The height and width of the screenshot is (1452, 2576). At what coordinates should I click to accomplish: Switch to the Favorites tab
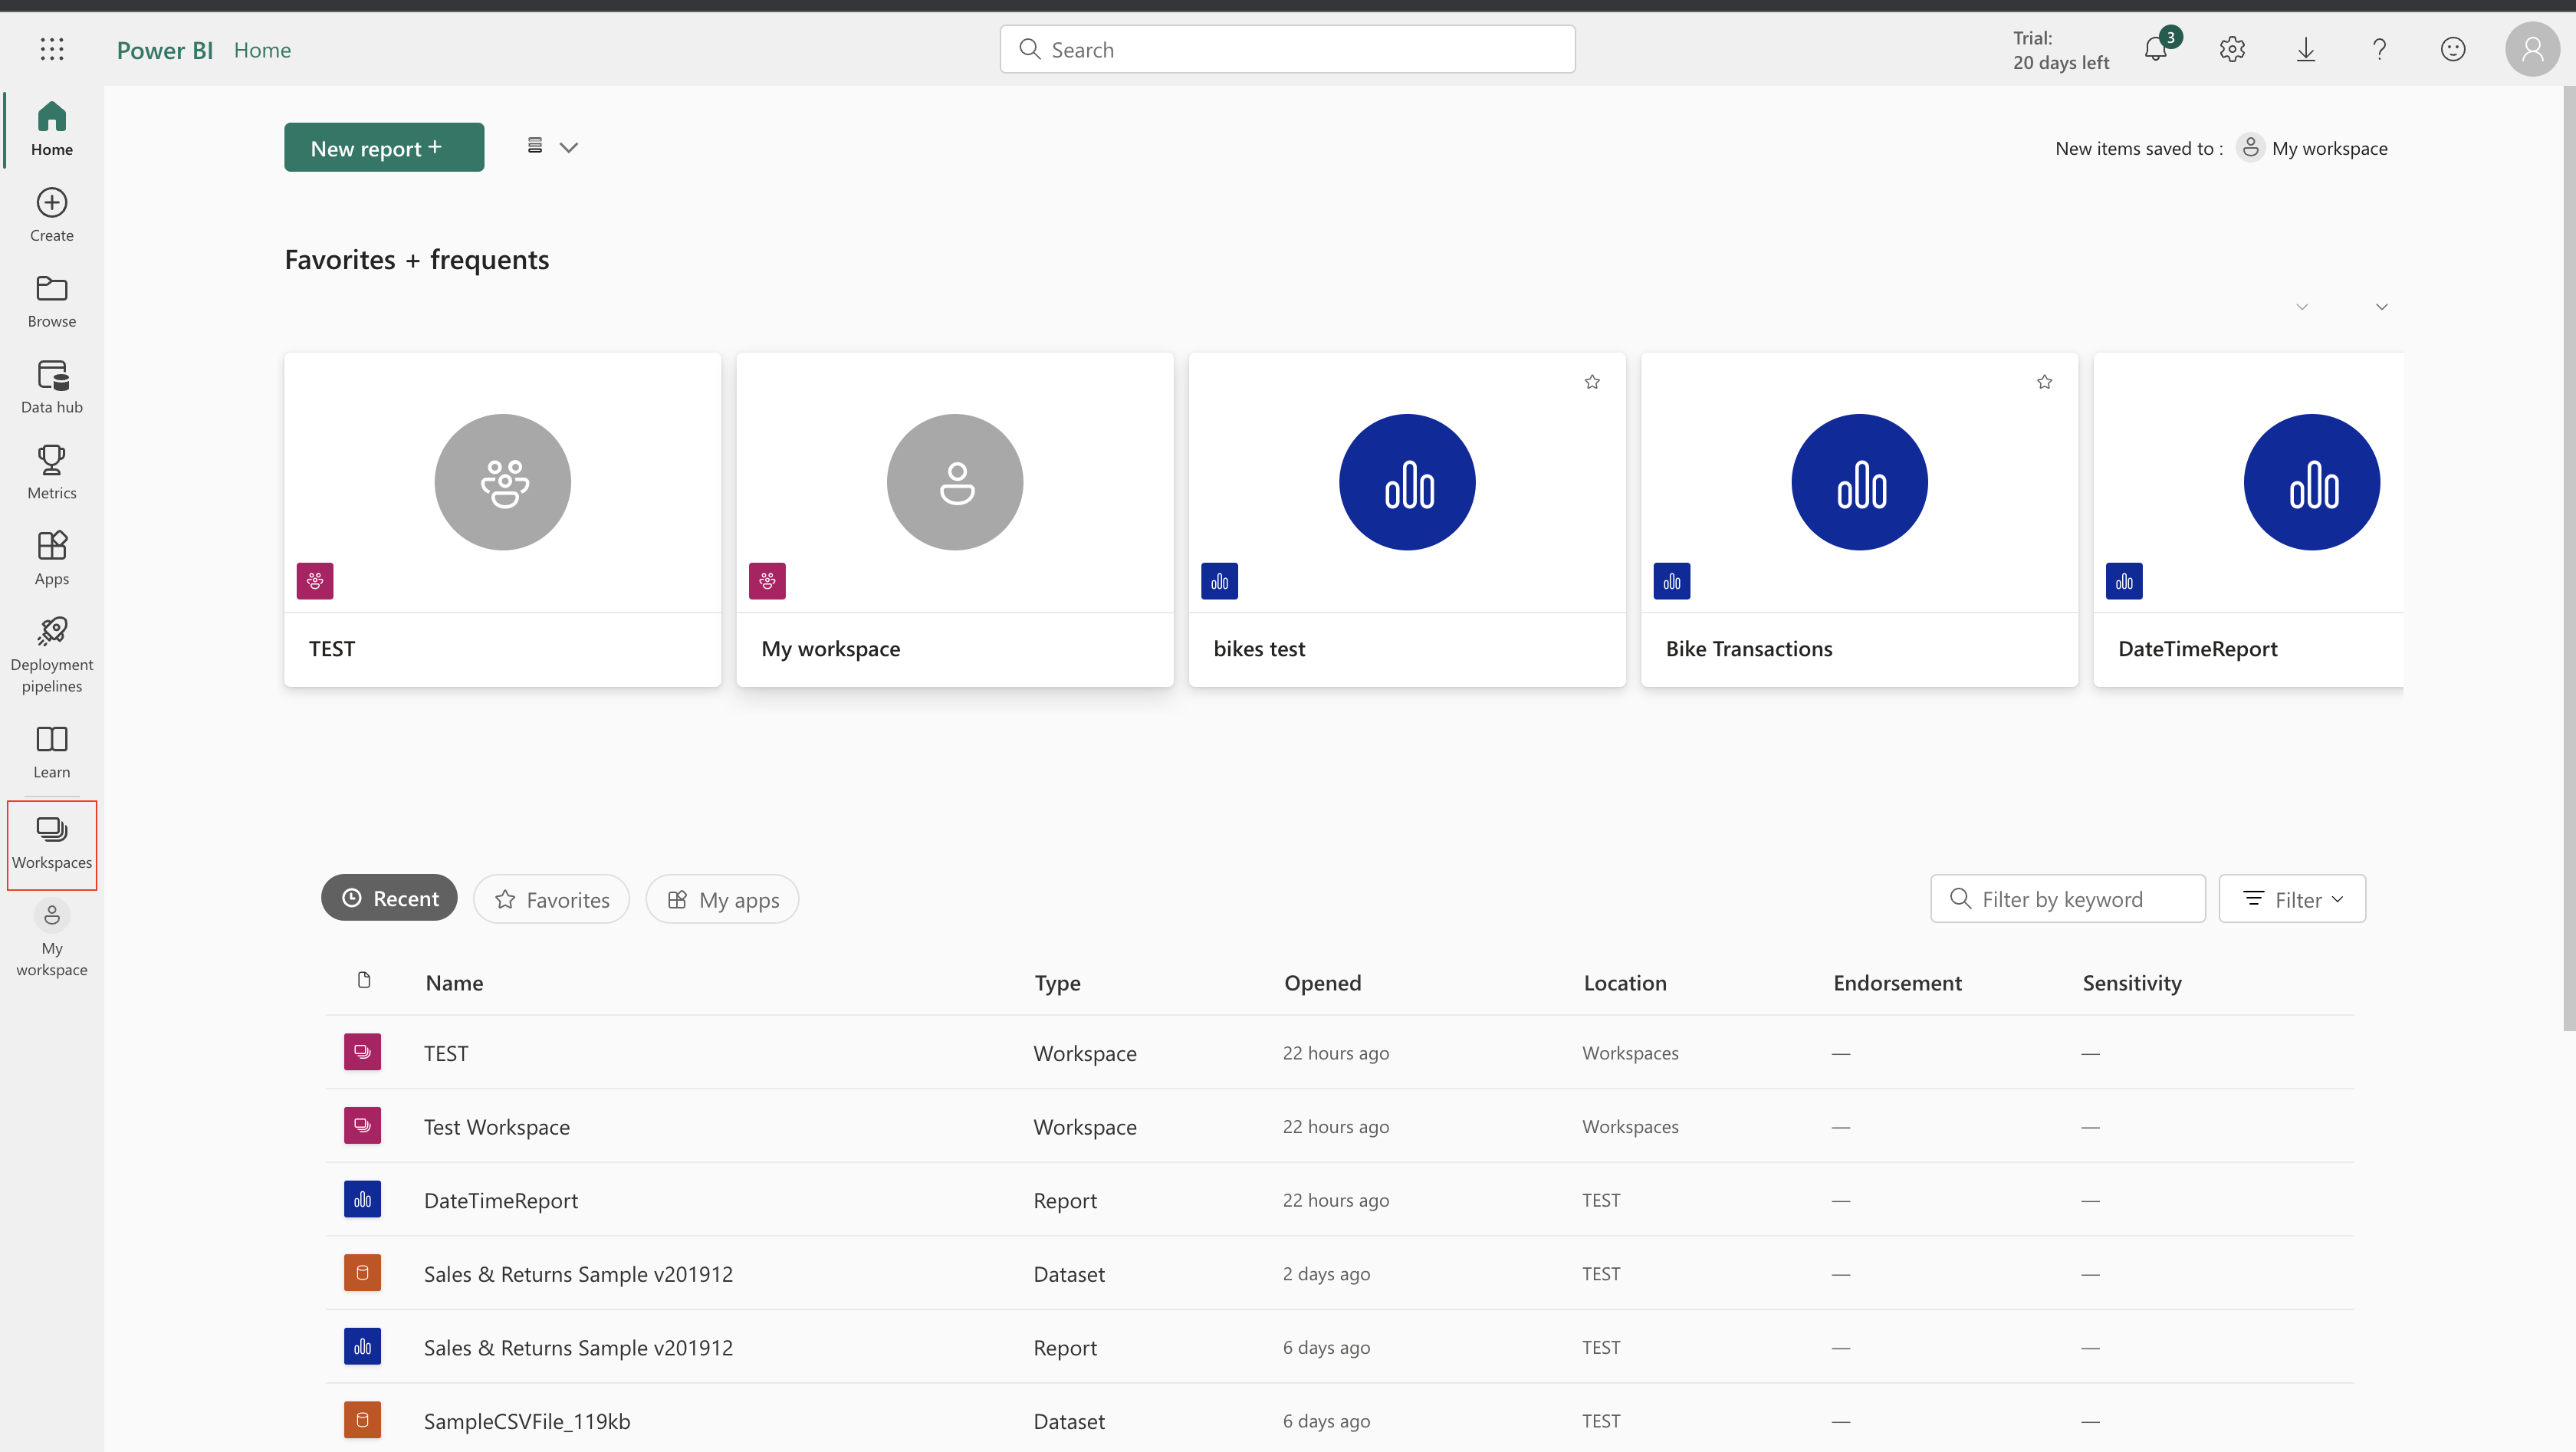[x=551, y=899]
